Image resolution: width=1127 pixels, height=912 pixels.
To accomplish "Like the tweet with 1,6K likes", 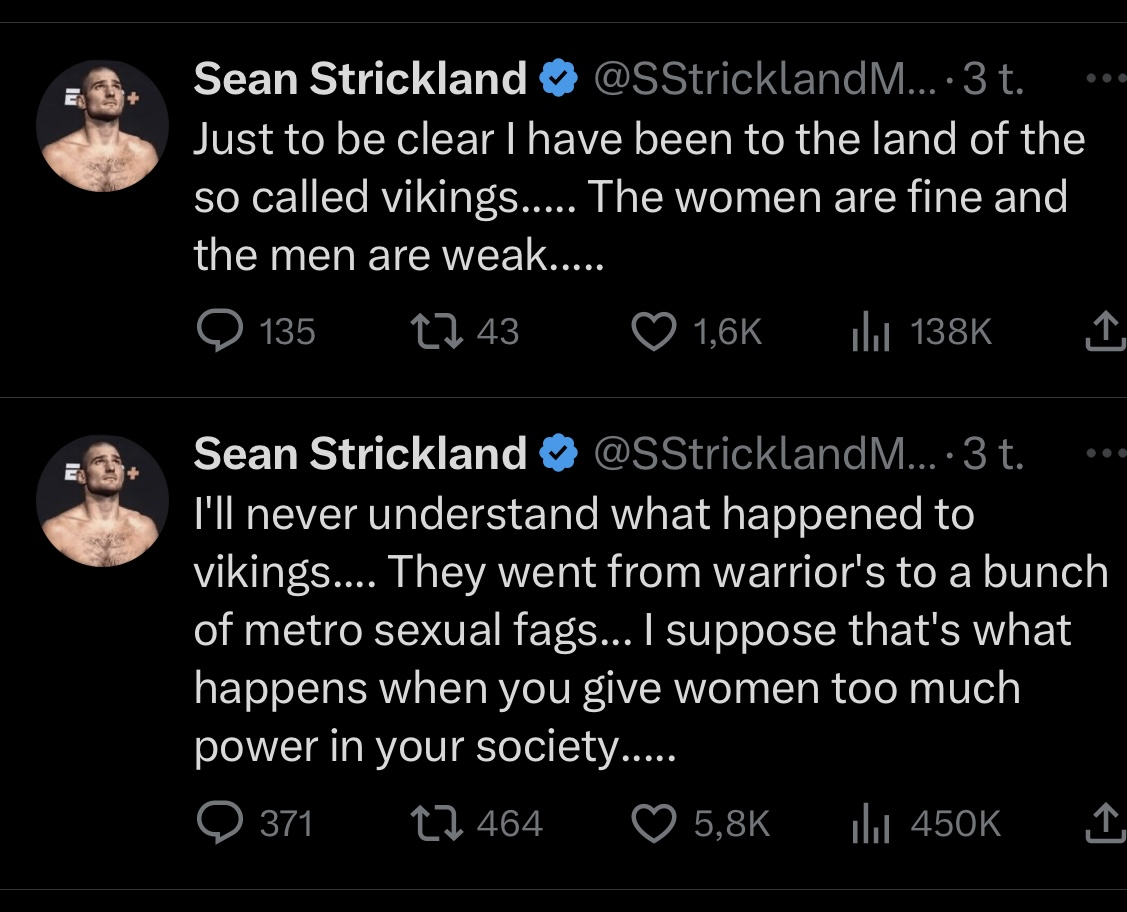I will (655, 331).
